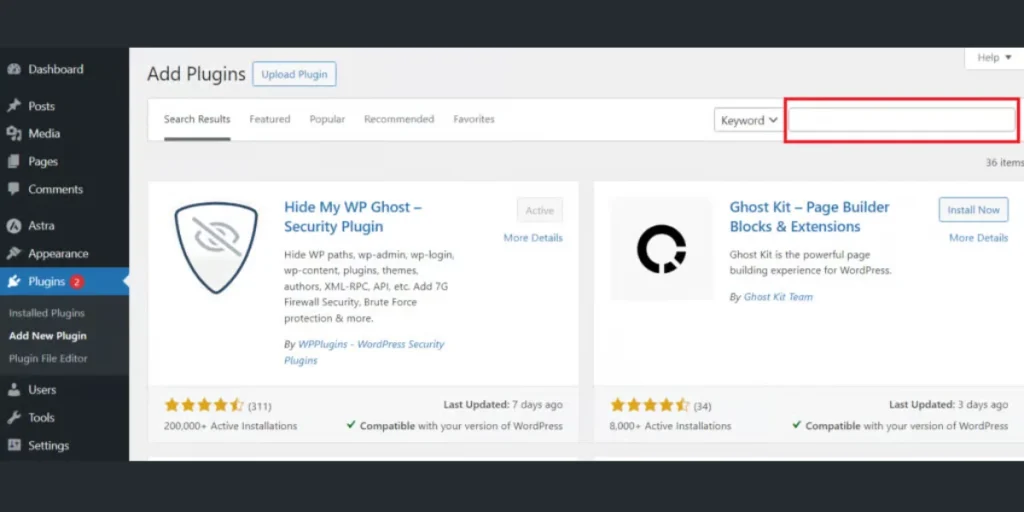
Task: Switch to the Recommended tab
Action: tap(399, 120)
